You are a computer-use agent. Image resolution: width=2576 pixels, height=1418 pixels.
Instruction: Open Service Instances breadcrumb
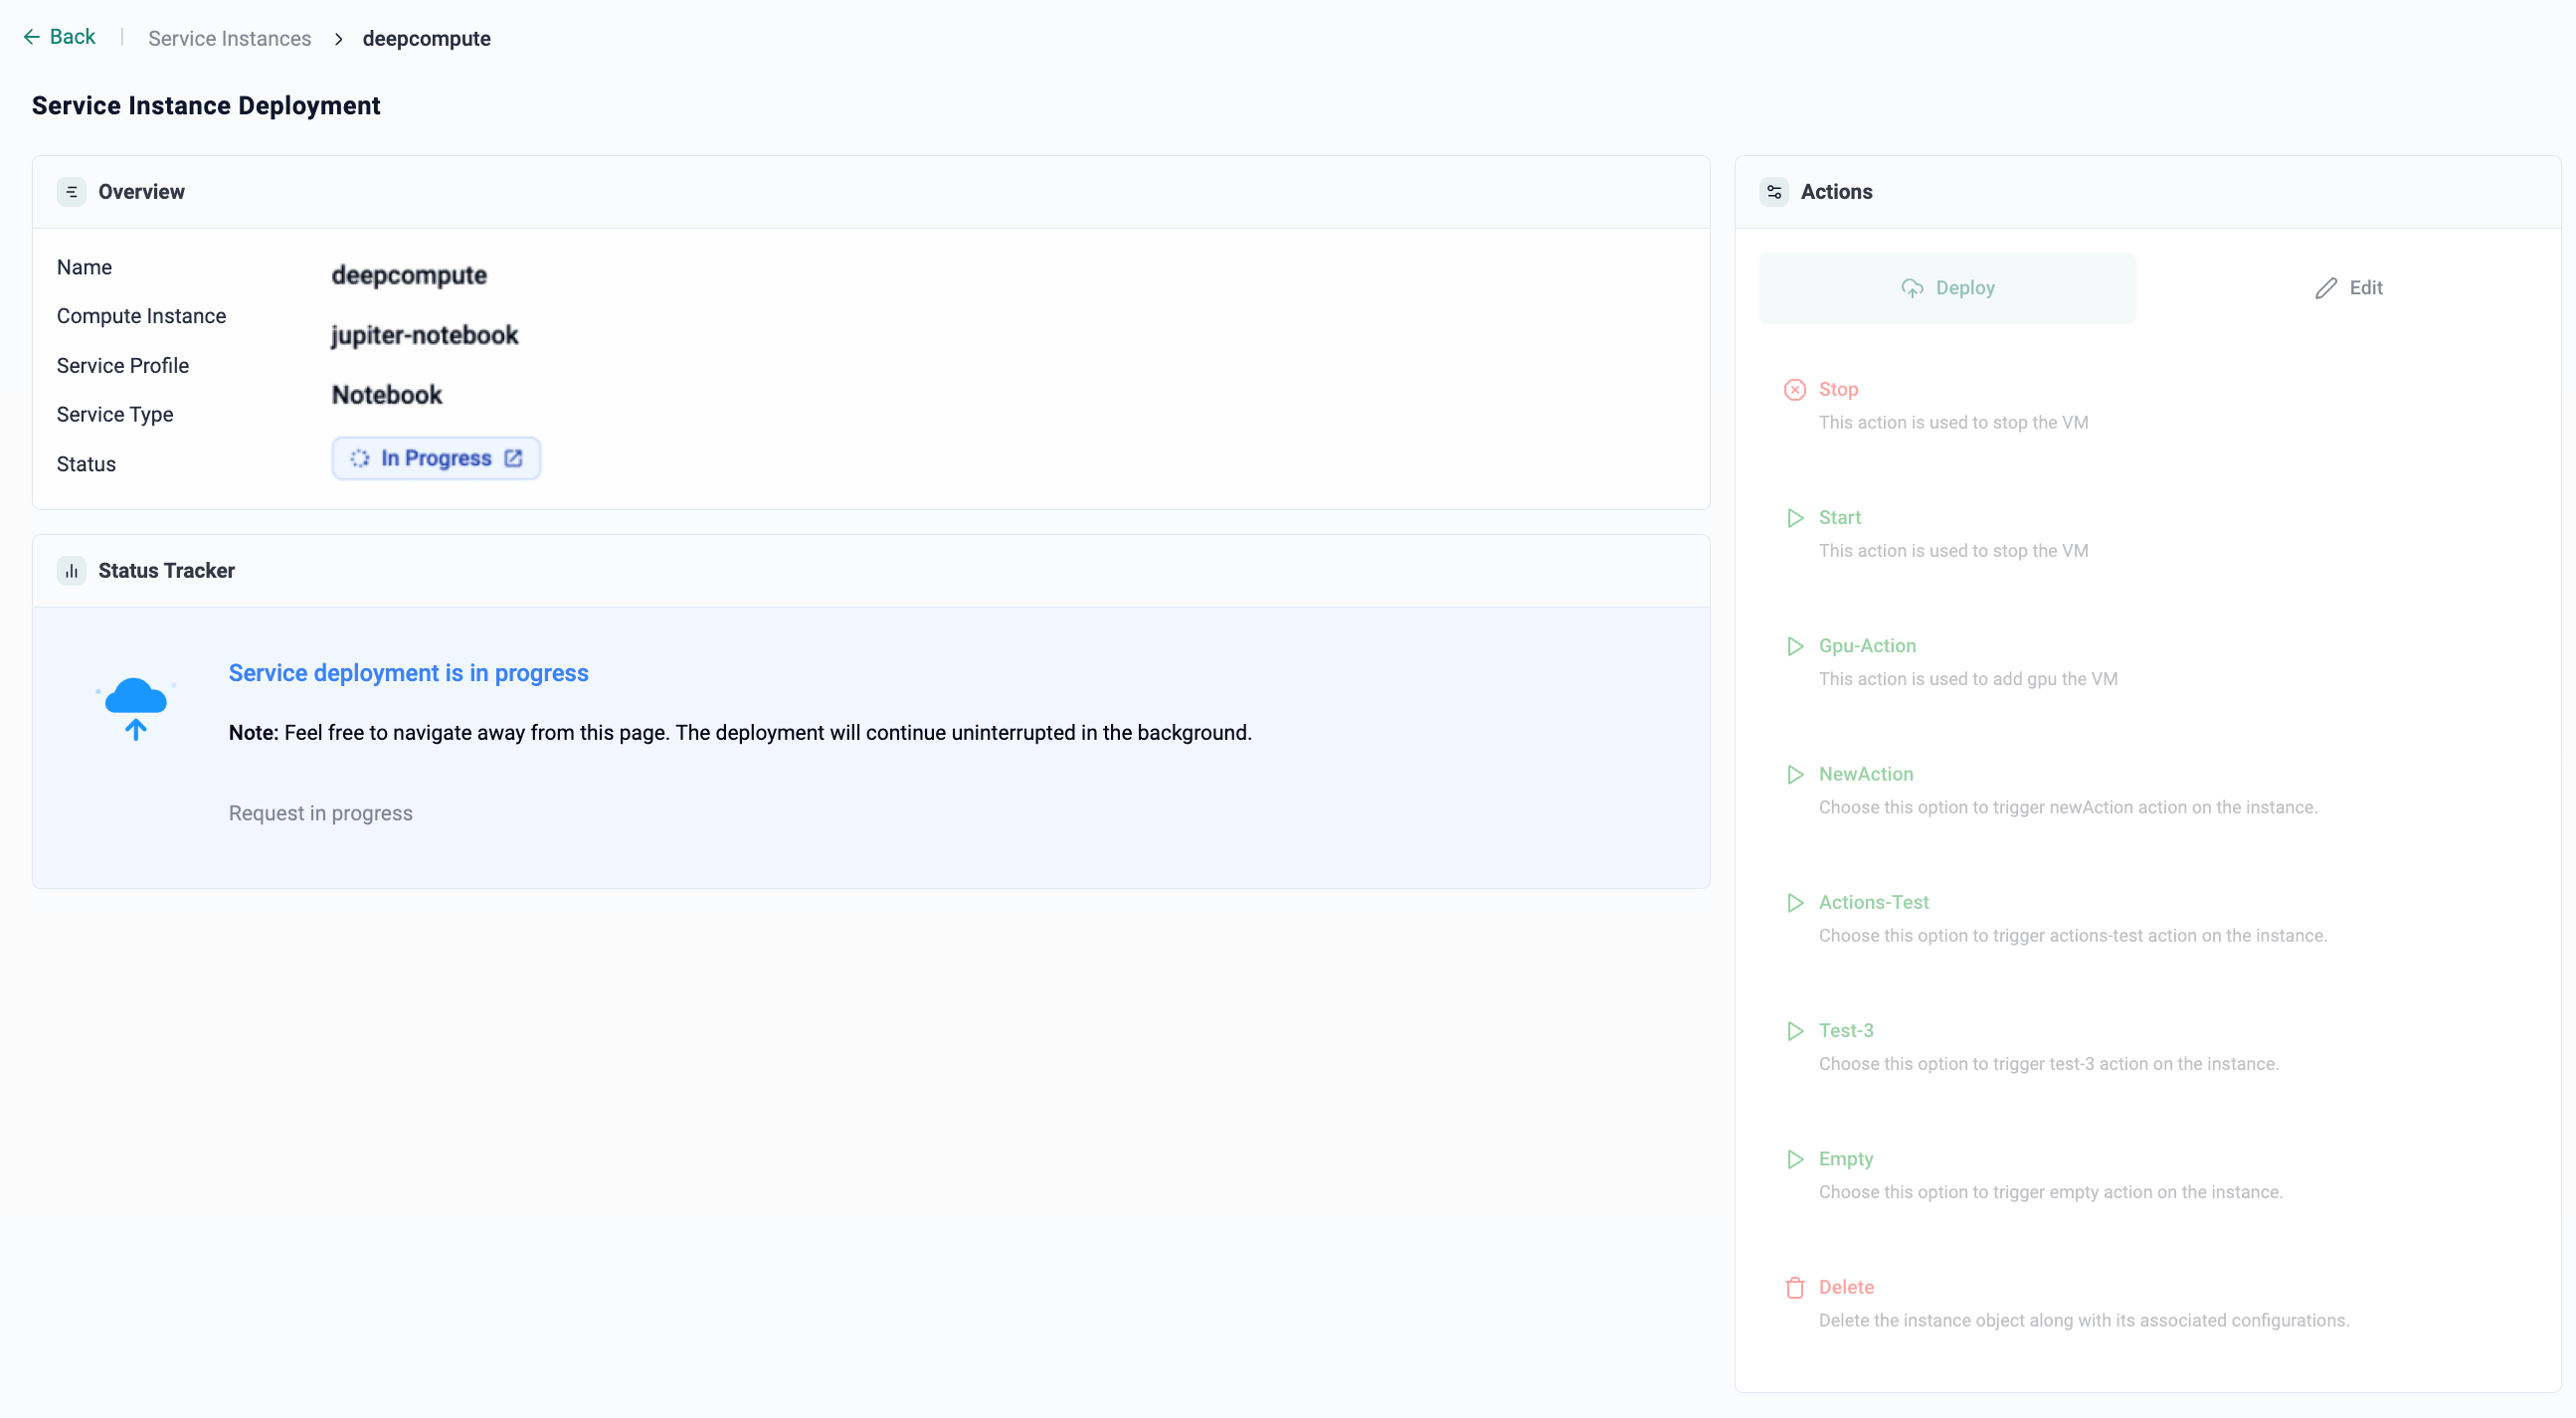229,39
